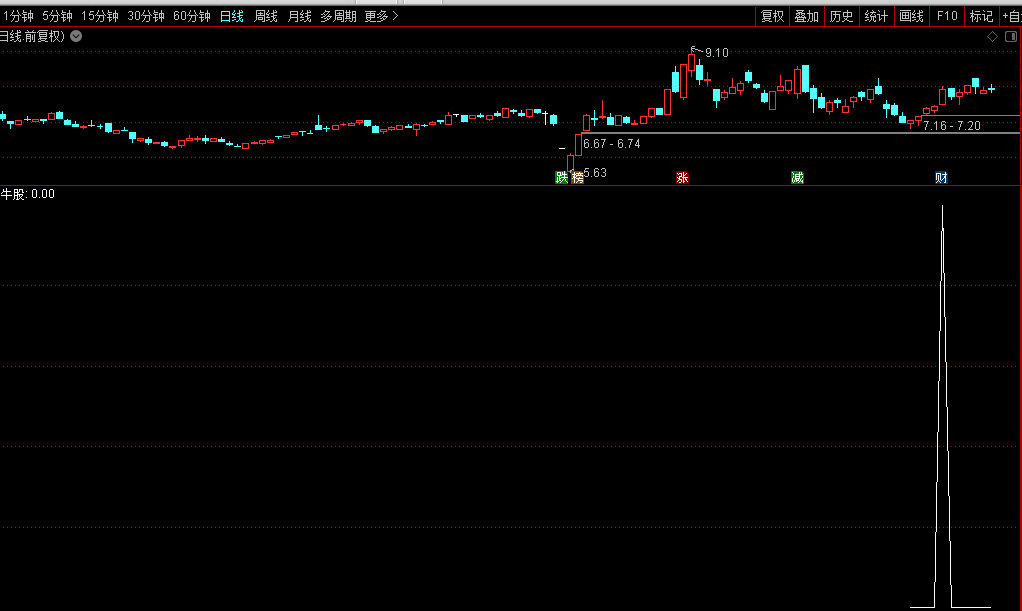Click the green 跌 event marker icon
The height and width of the screenshot is (611, 1022).
click(x=562, y=178)
